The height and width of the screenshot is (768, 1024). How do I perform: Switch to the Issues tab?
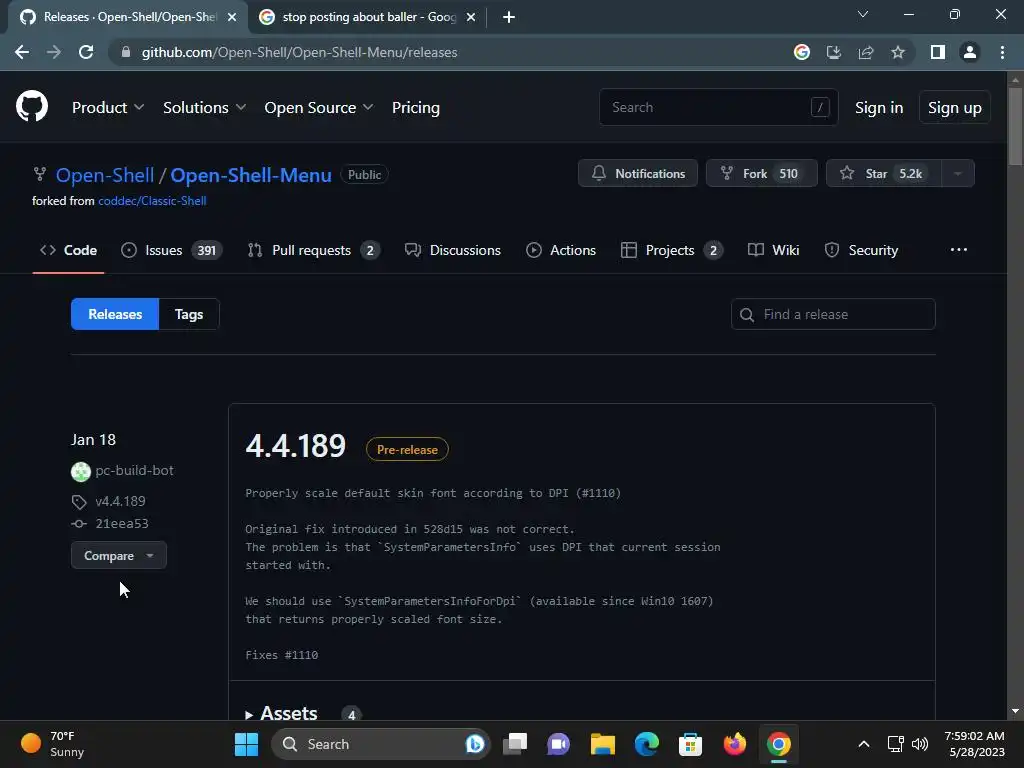(x=172, y=250)
